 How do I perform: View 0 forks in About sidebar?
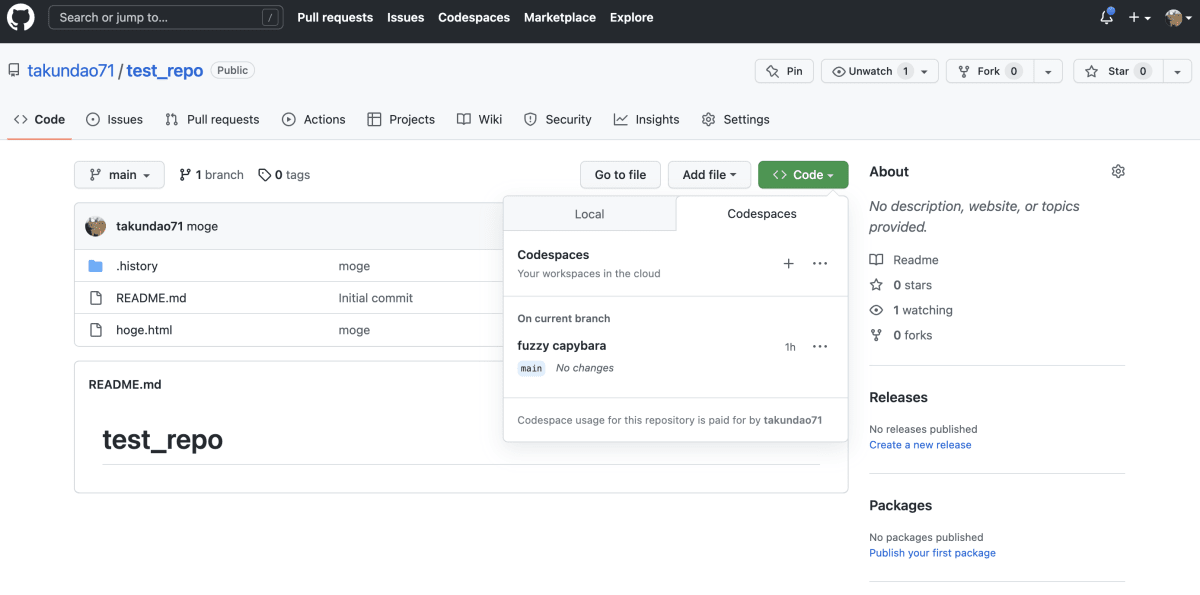click(901, 335)
